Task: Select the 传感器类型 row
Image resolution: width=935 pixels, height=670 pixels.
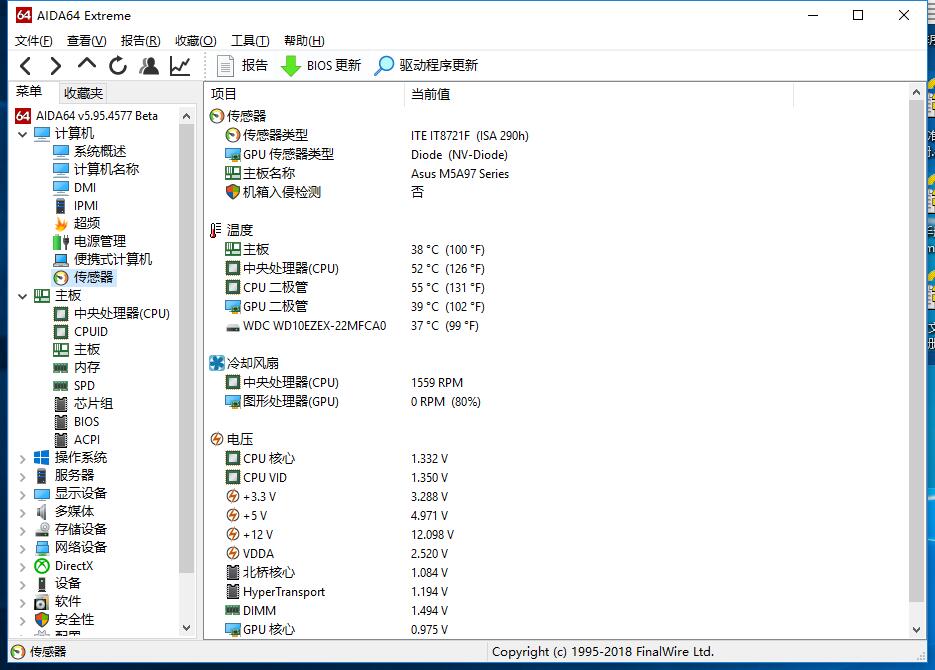Action: point(377,135)
